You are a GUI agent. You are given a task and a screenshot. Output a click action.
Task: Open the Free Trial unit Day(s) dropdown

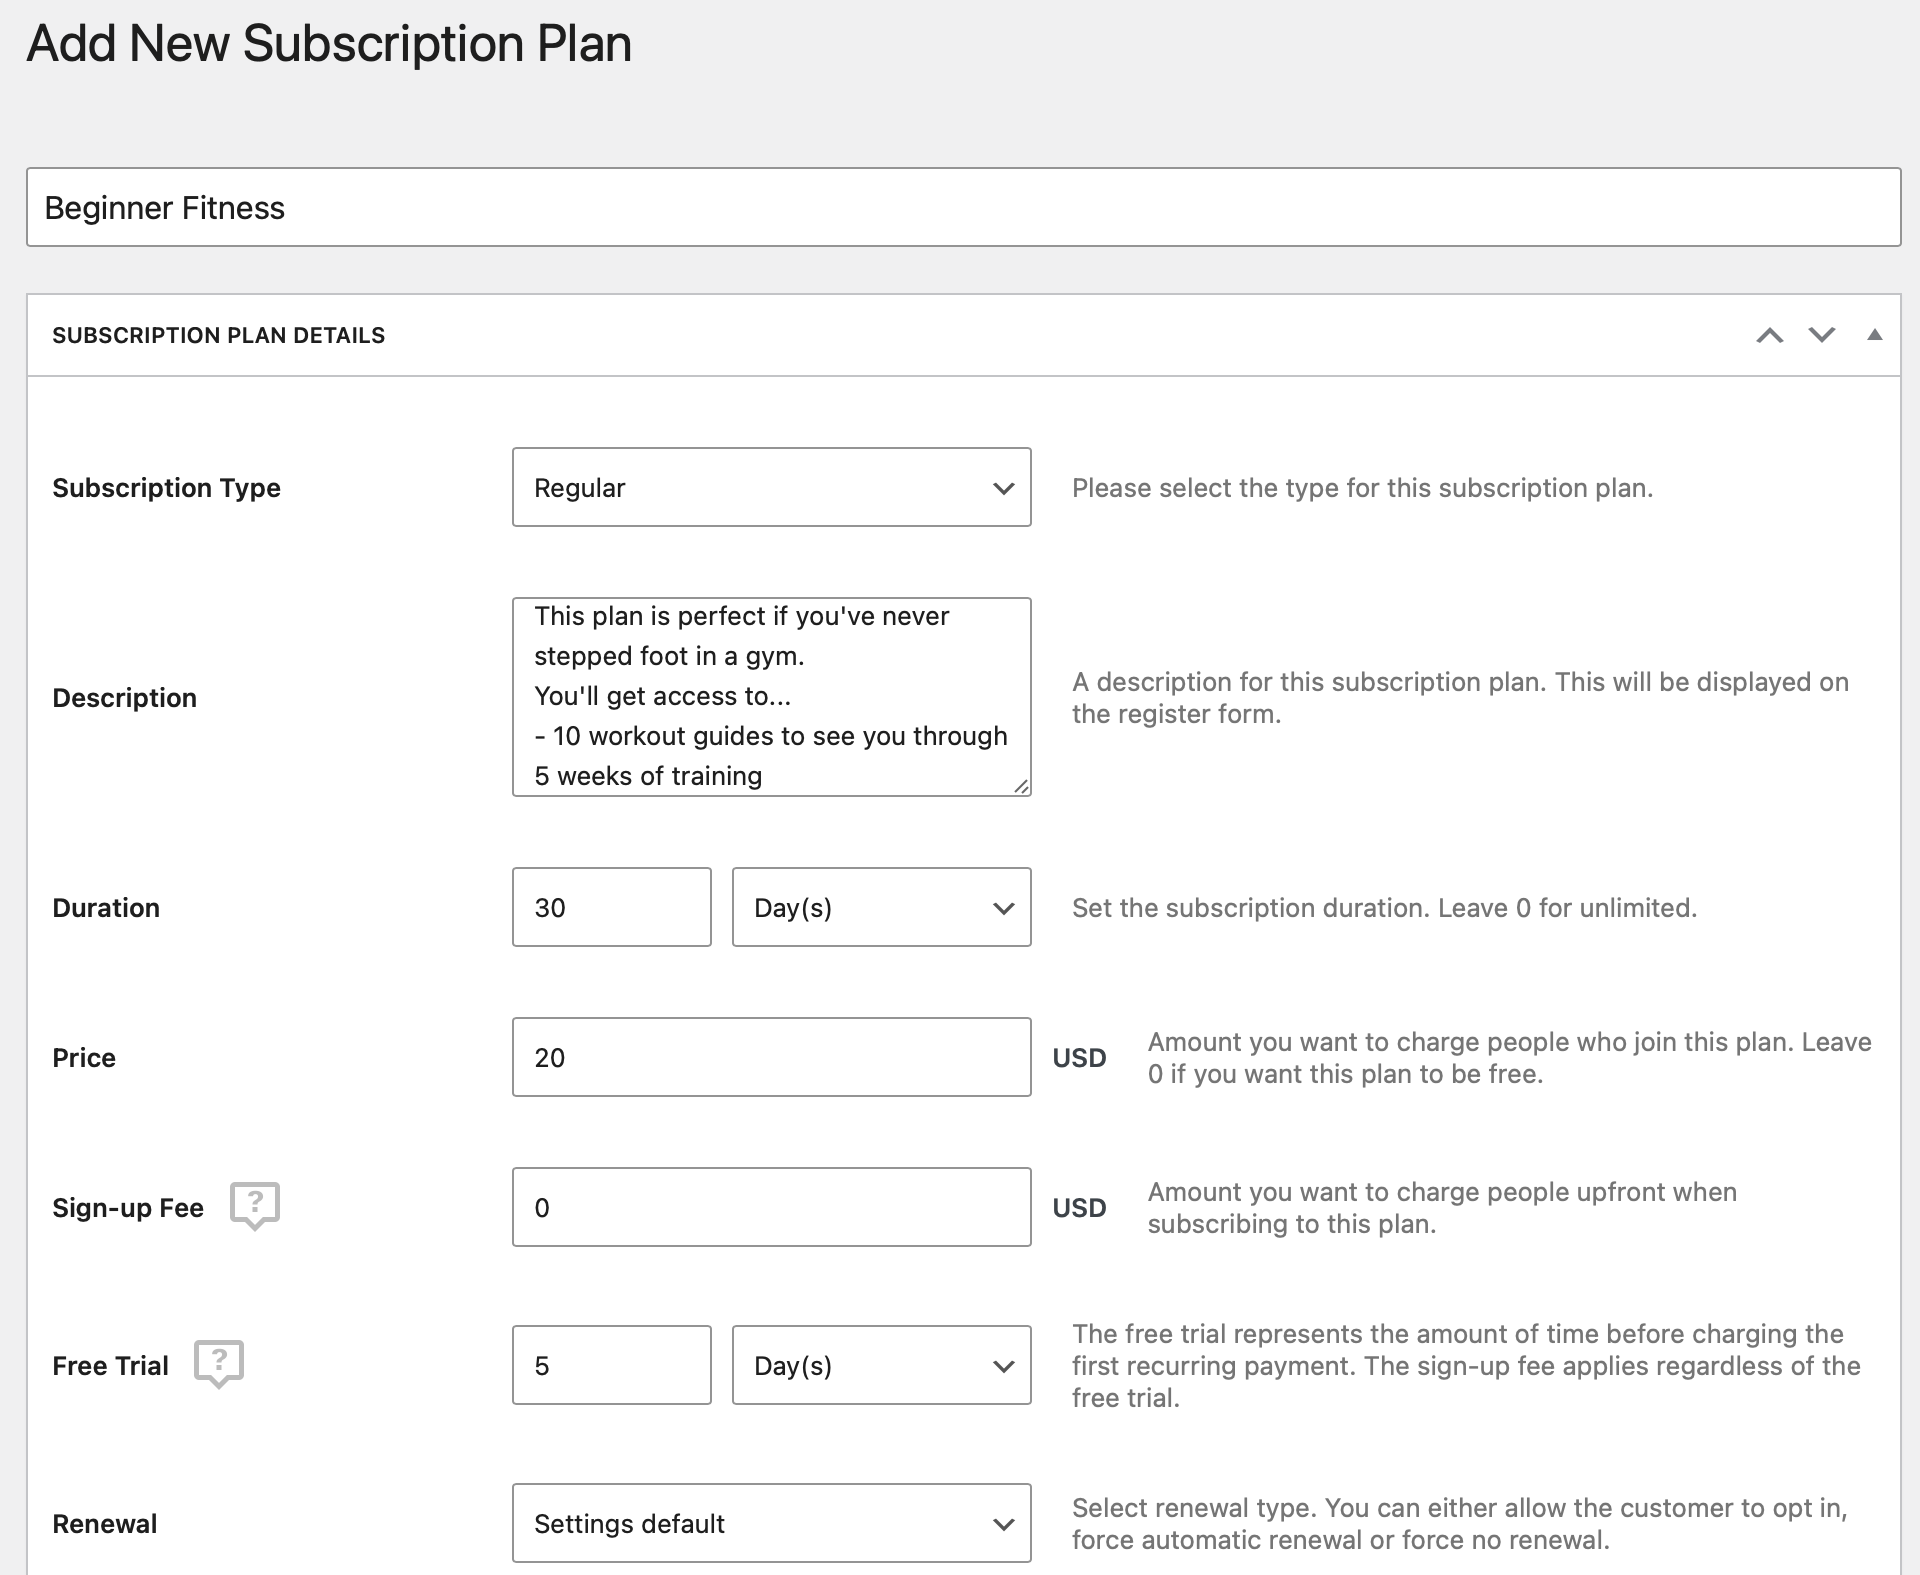point(881,1365)
